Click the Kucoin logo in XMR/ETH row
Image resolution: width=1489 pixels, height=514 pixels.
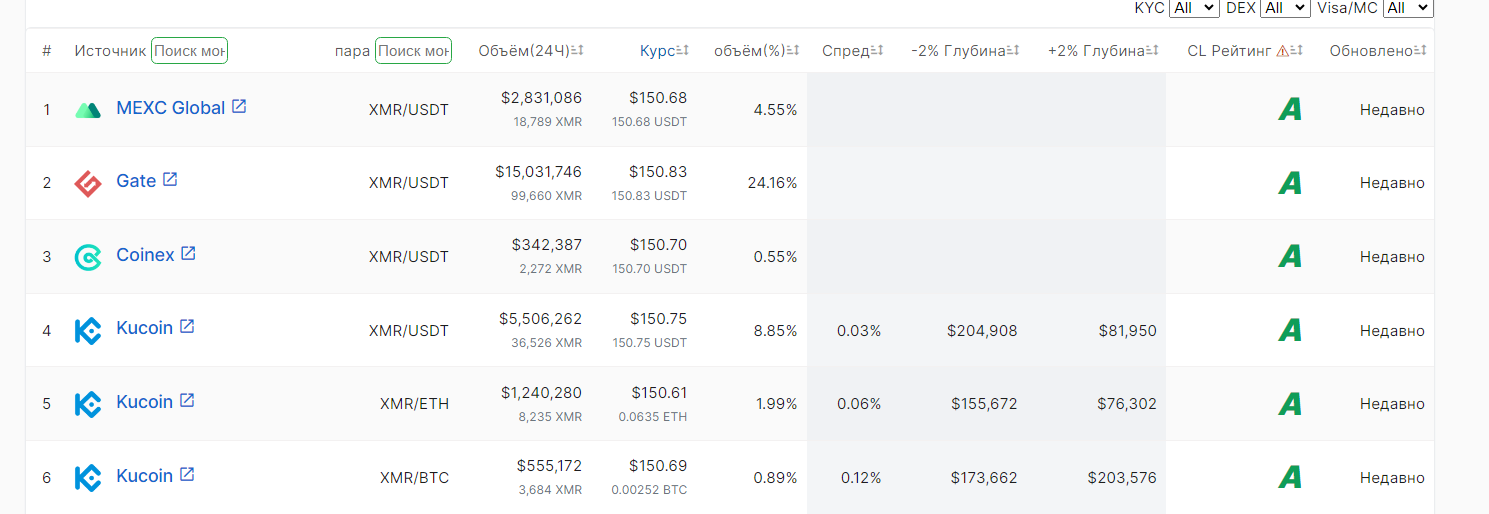click(x=88, y=404)
